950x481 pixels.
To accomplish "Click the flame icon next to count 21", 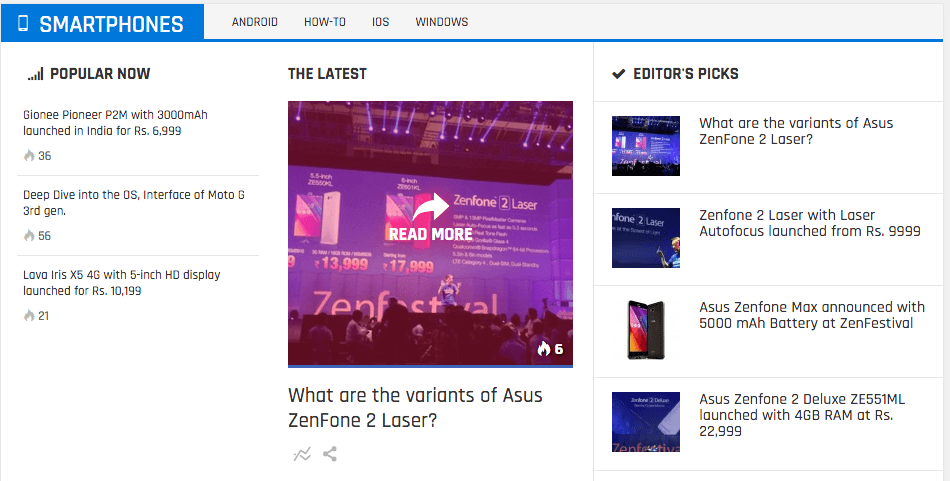I will tap(29, 316).
